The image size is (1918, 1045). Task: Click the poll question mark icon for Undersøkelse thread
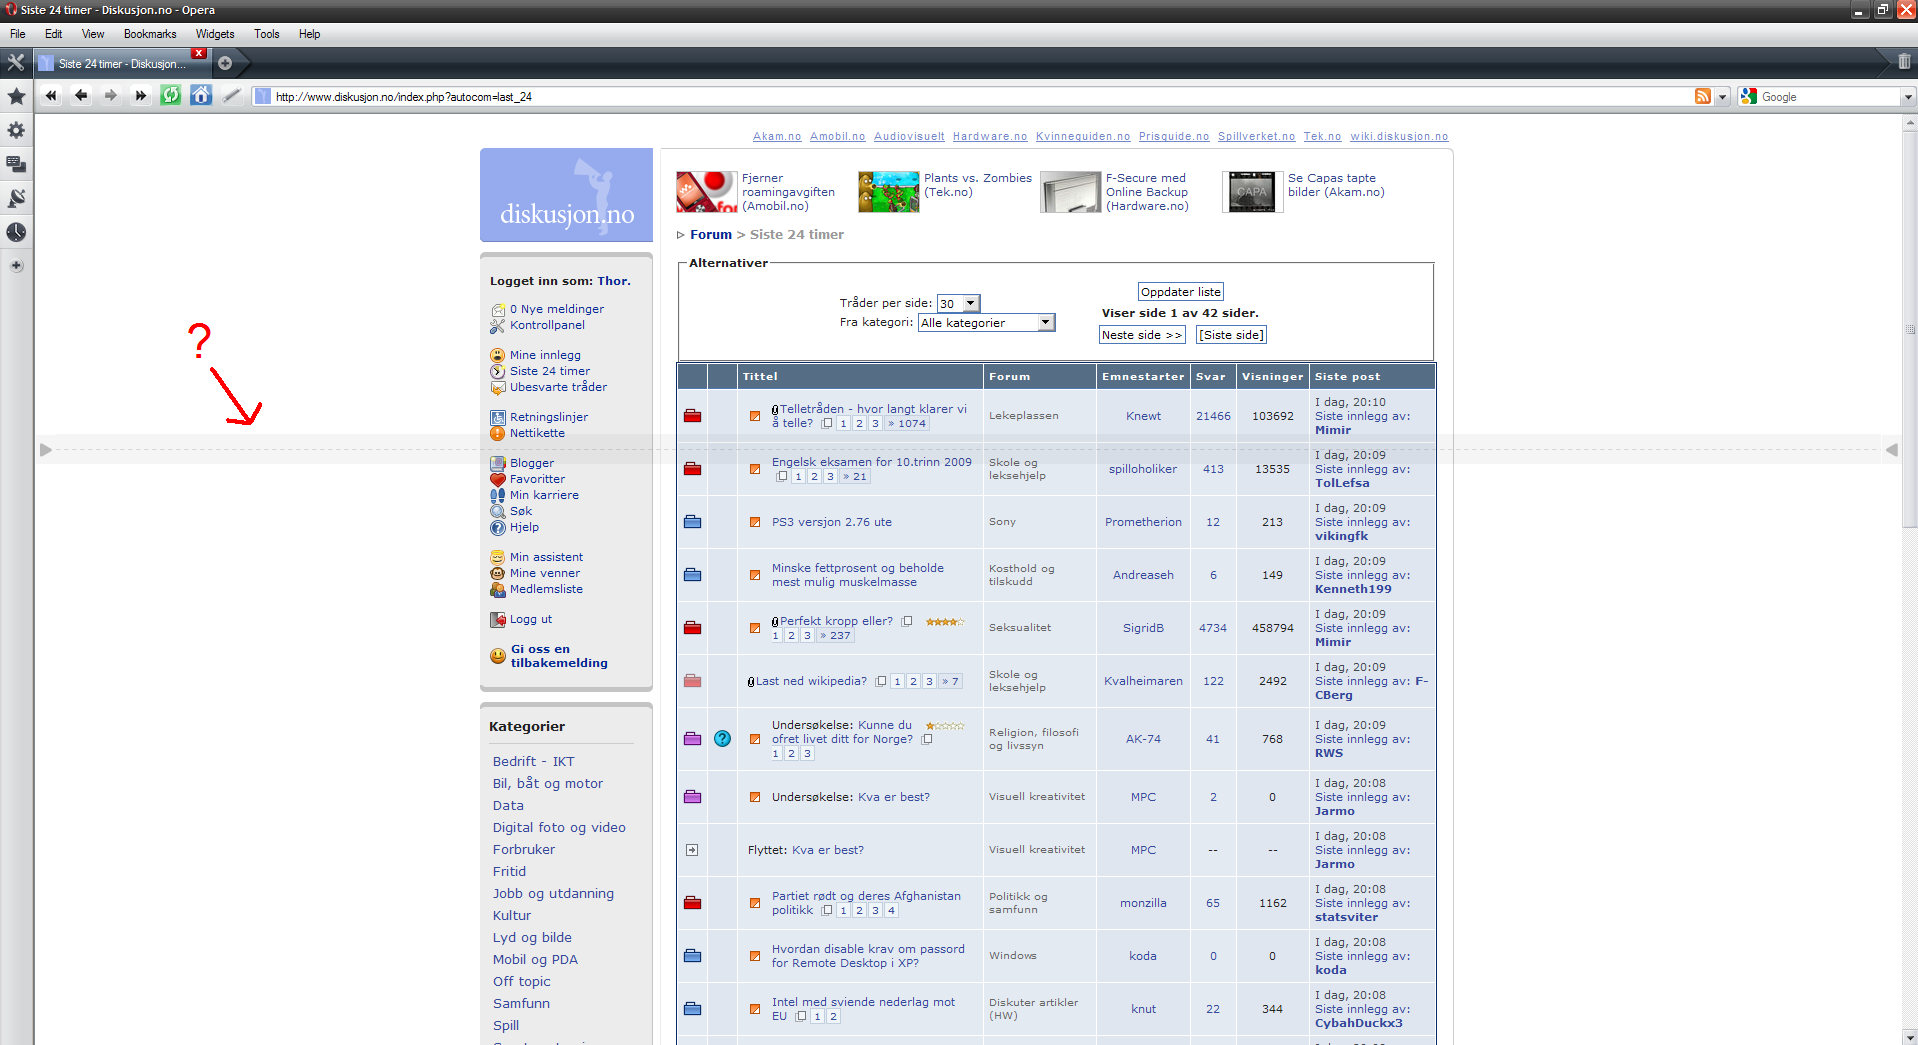click(x=722, y=739)
